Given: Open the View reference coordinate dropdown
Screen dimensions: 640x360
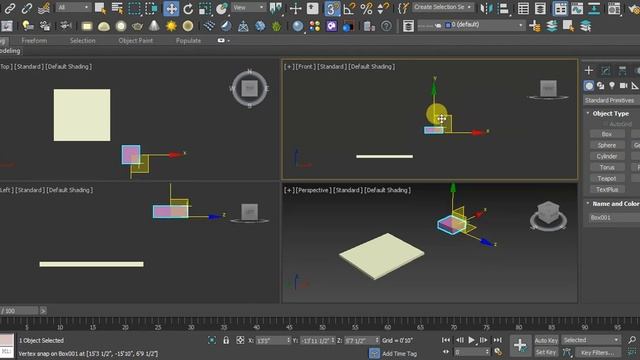Looking at the screenshot, I should [x=249, y=7].
